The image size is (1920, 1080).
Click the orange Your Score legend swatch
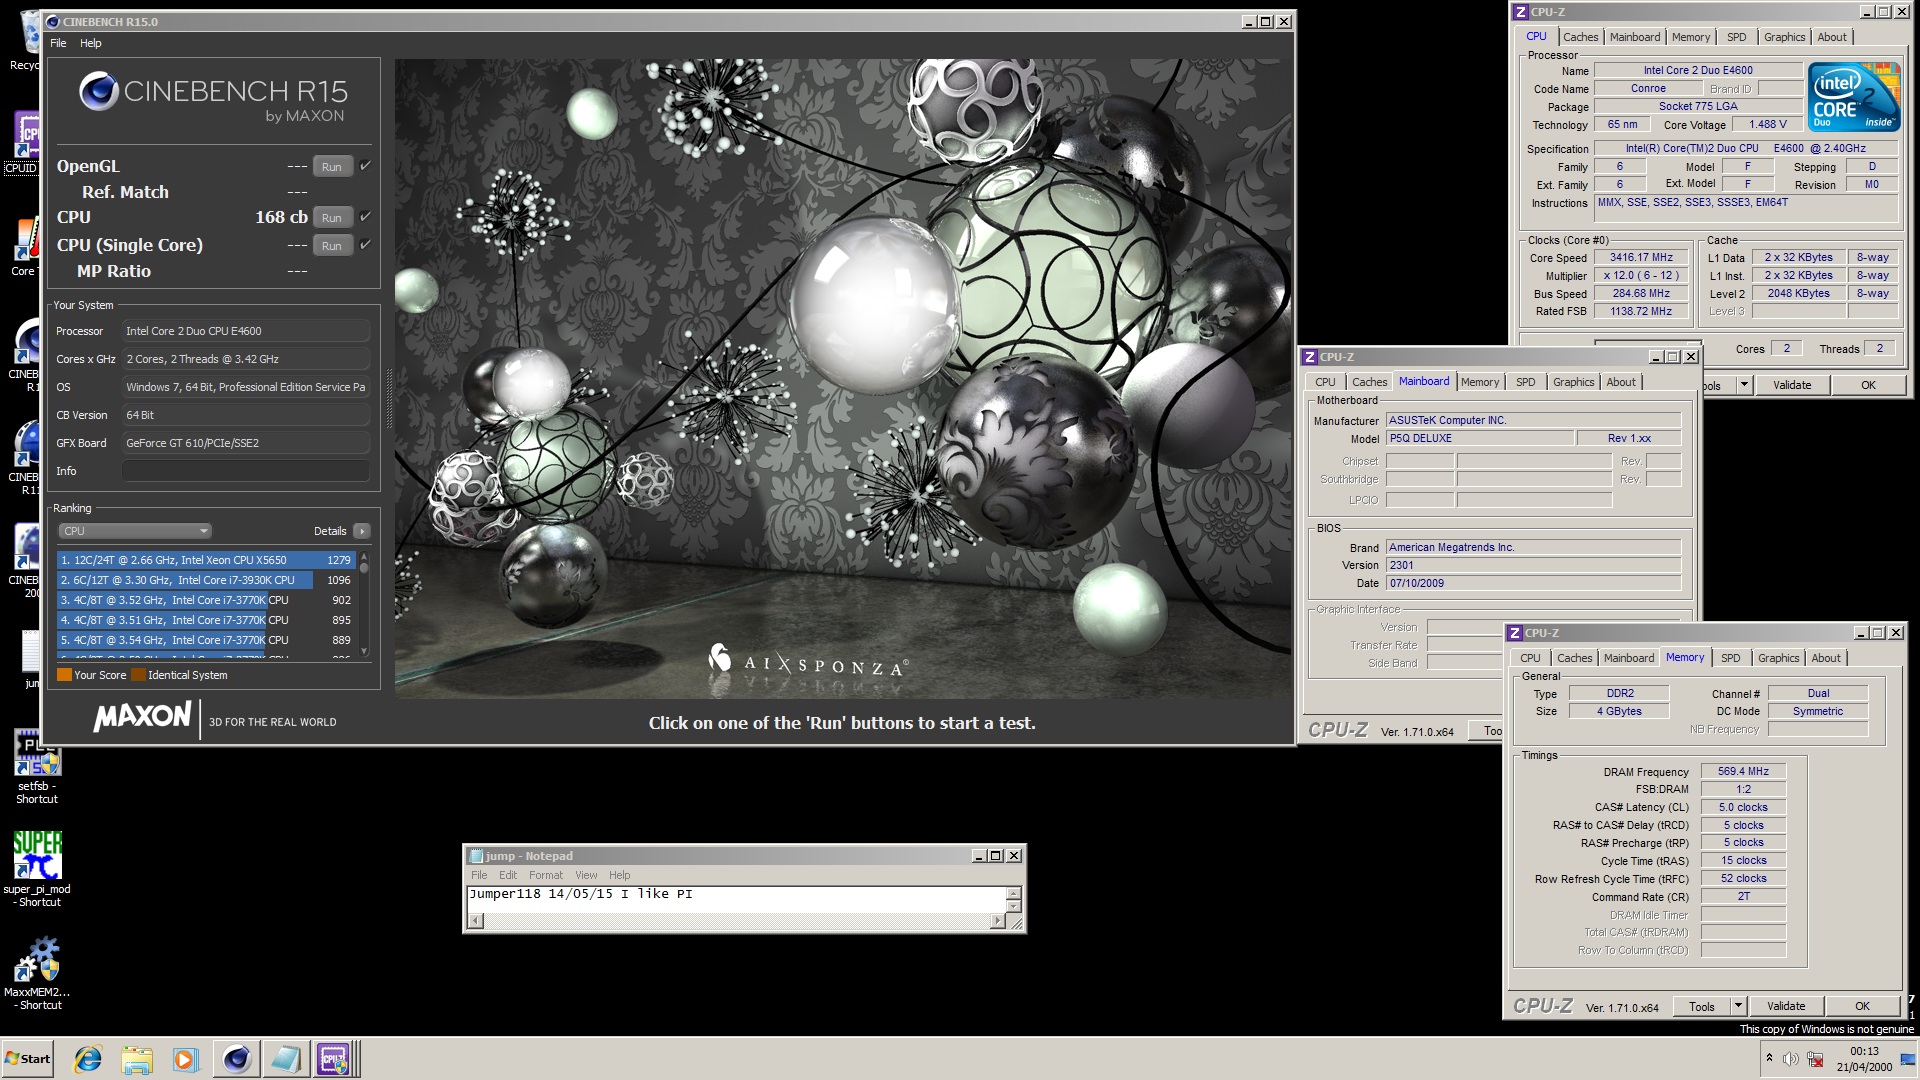(64, 675)
